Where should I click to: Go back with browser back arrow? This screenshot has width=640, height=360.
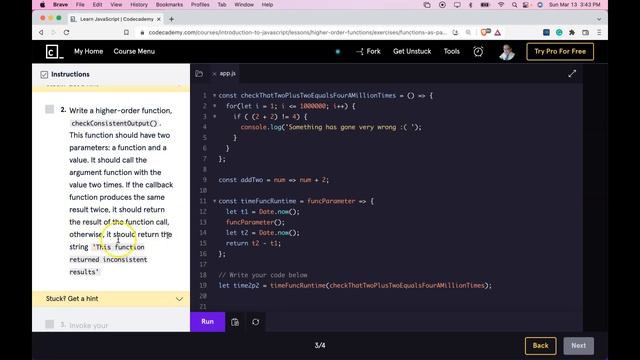[x=41, y=32]
